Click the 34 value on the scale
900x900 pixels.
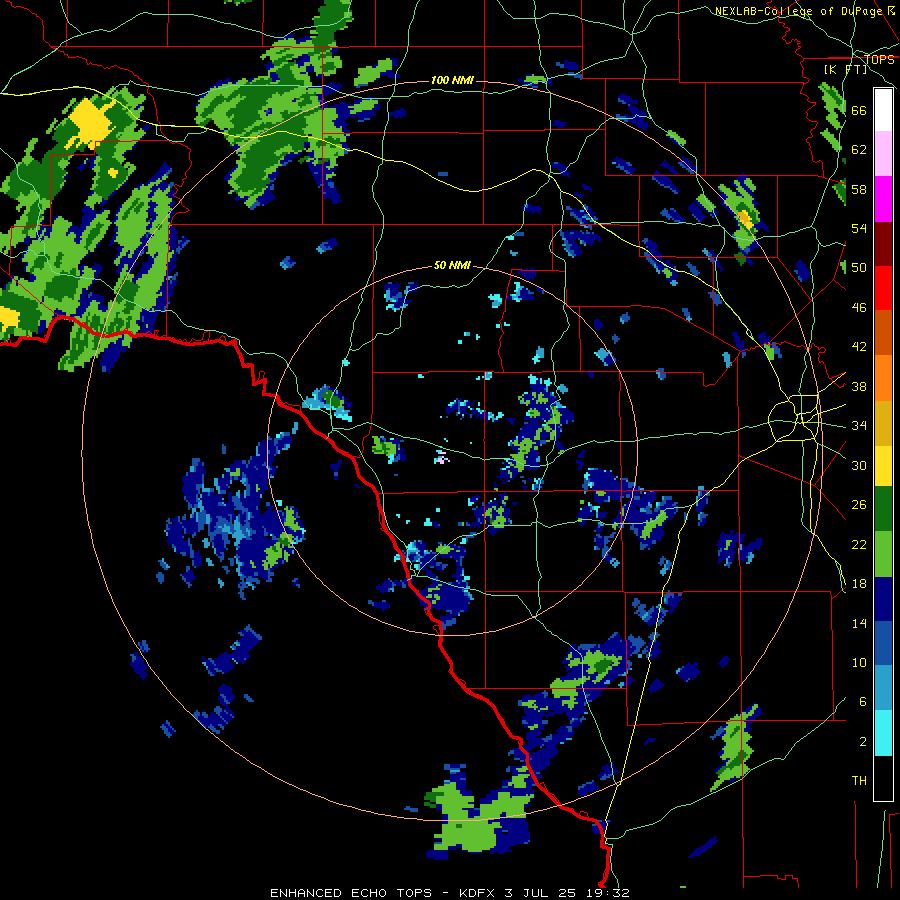[859, 426]
